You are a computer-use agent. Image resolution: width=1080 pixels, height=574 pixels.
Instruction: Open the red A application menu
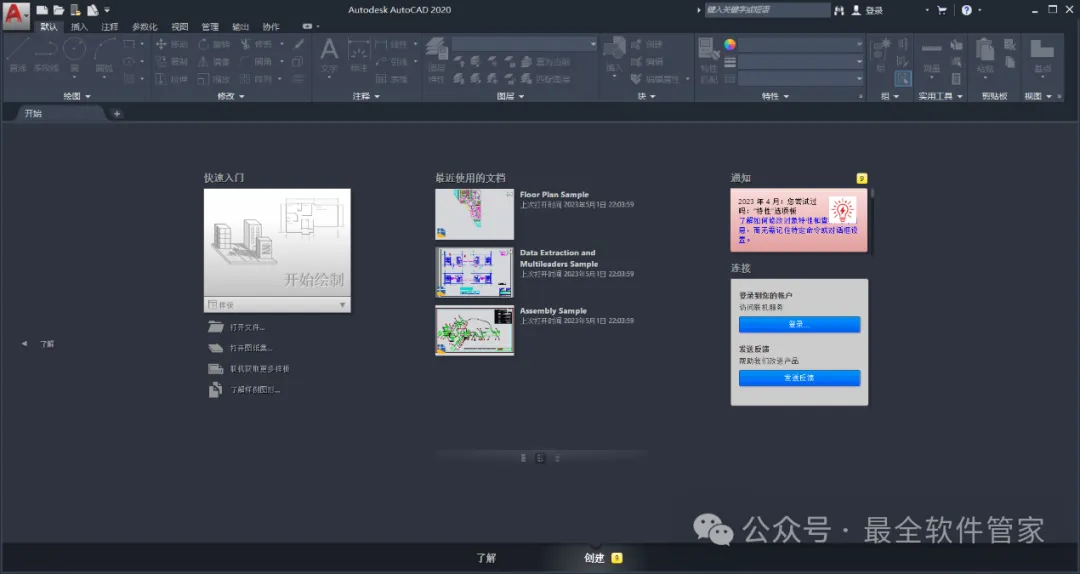coord(15,15)
